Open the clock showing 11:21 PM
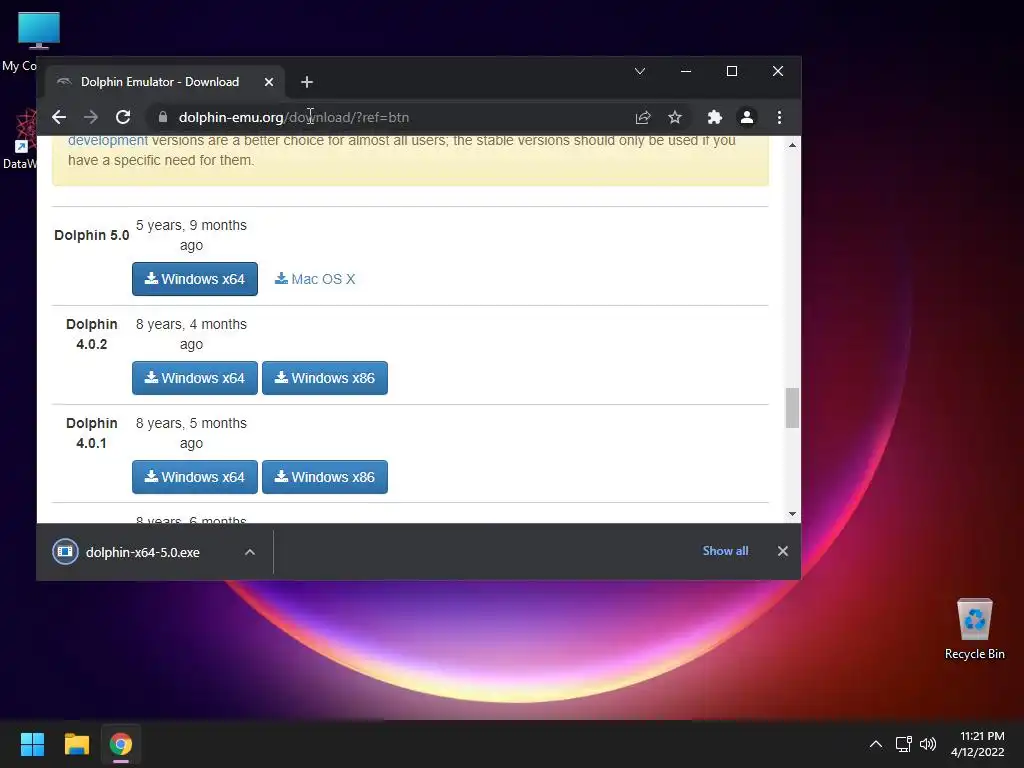Image resolution: width=1024 pixels, height=768 pixels. [x=978, y=744]
